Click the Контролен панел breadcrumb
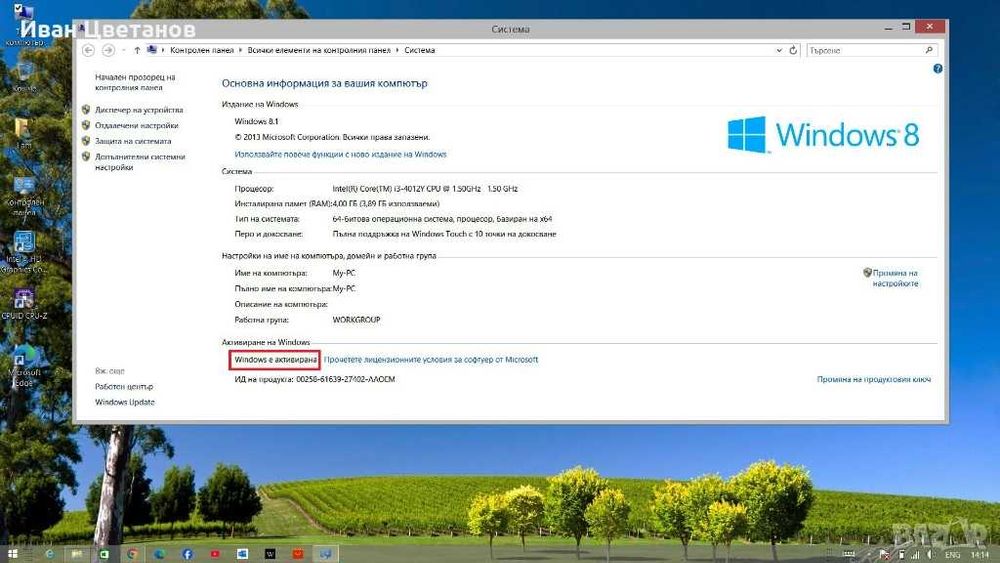 pyautogui.click(x=202, y=50)
